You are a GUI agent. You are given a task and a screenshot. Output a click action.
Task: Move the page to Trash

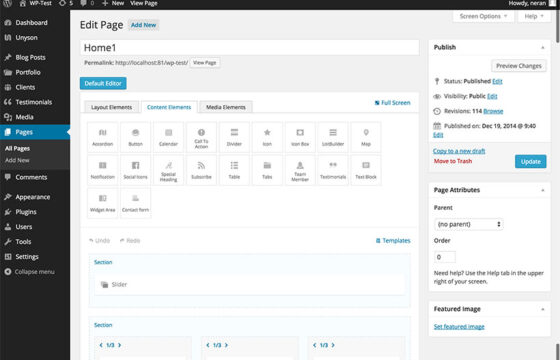453,161
